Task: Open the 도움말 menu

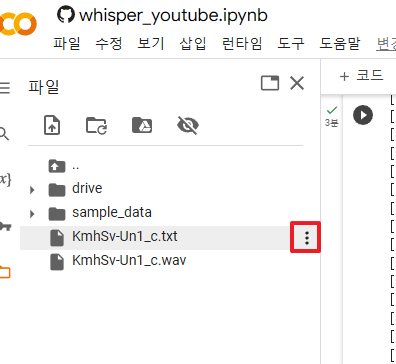Action: point(340,43)
